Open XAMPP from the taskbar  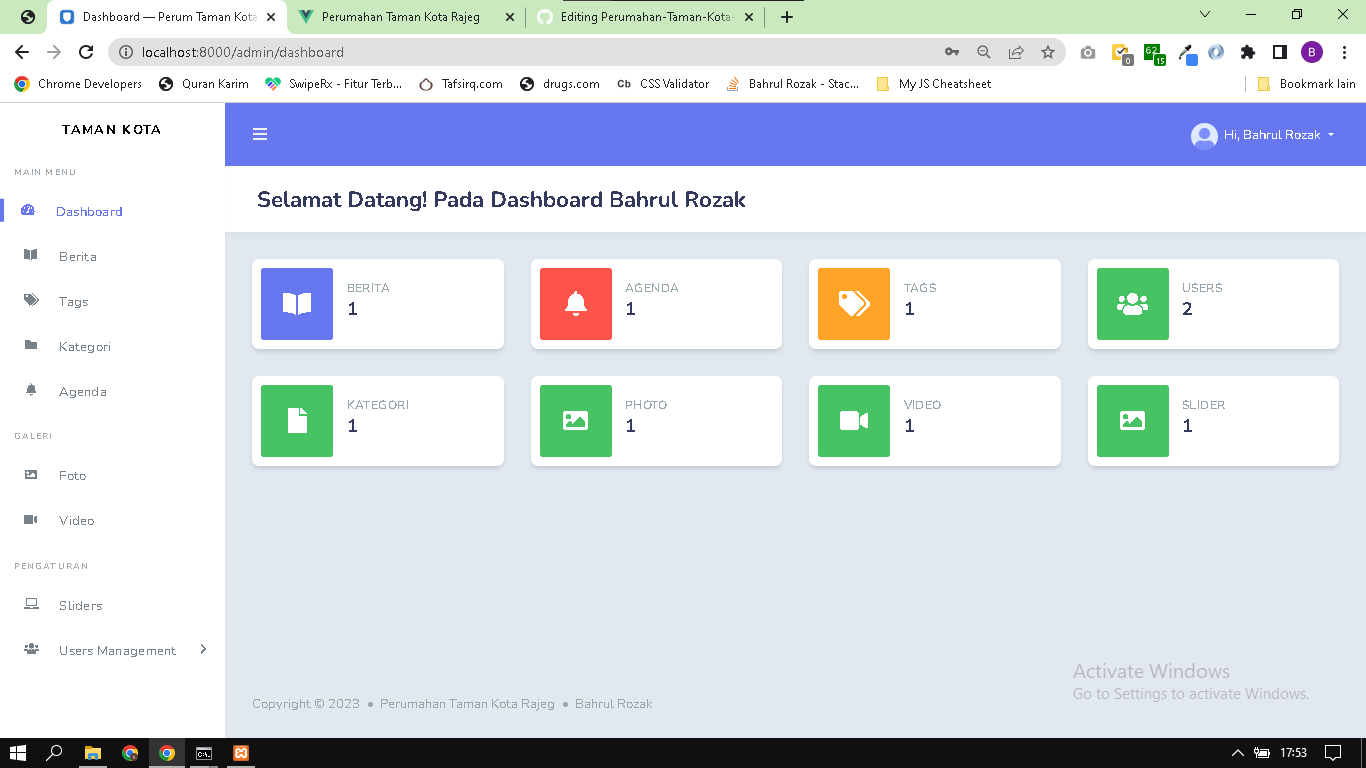coord(241,753)
